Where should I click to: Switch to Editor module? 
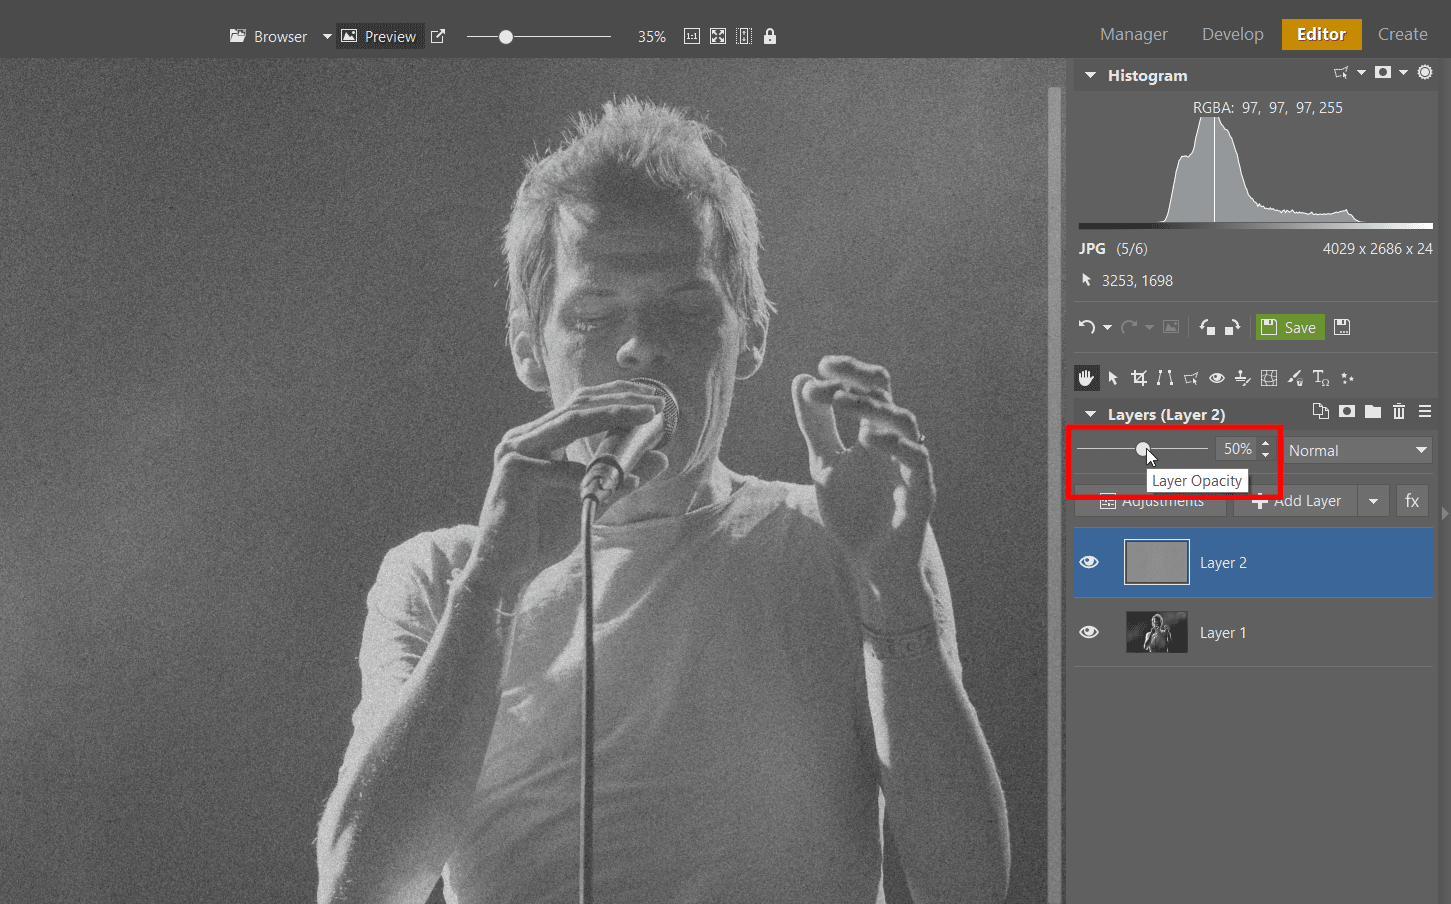pyautogui.click(x=1321, y=34)
